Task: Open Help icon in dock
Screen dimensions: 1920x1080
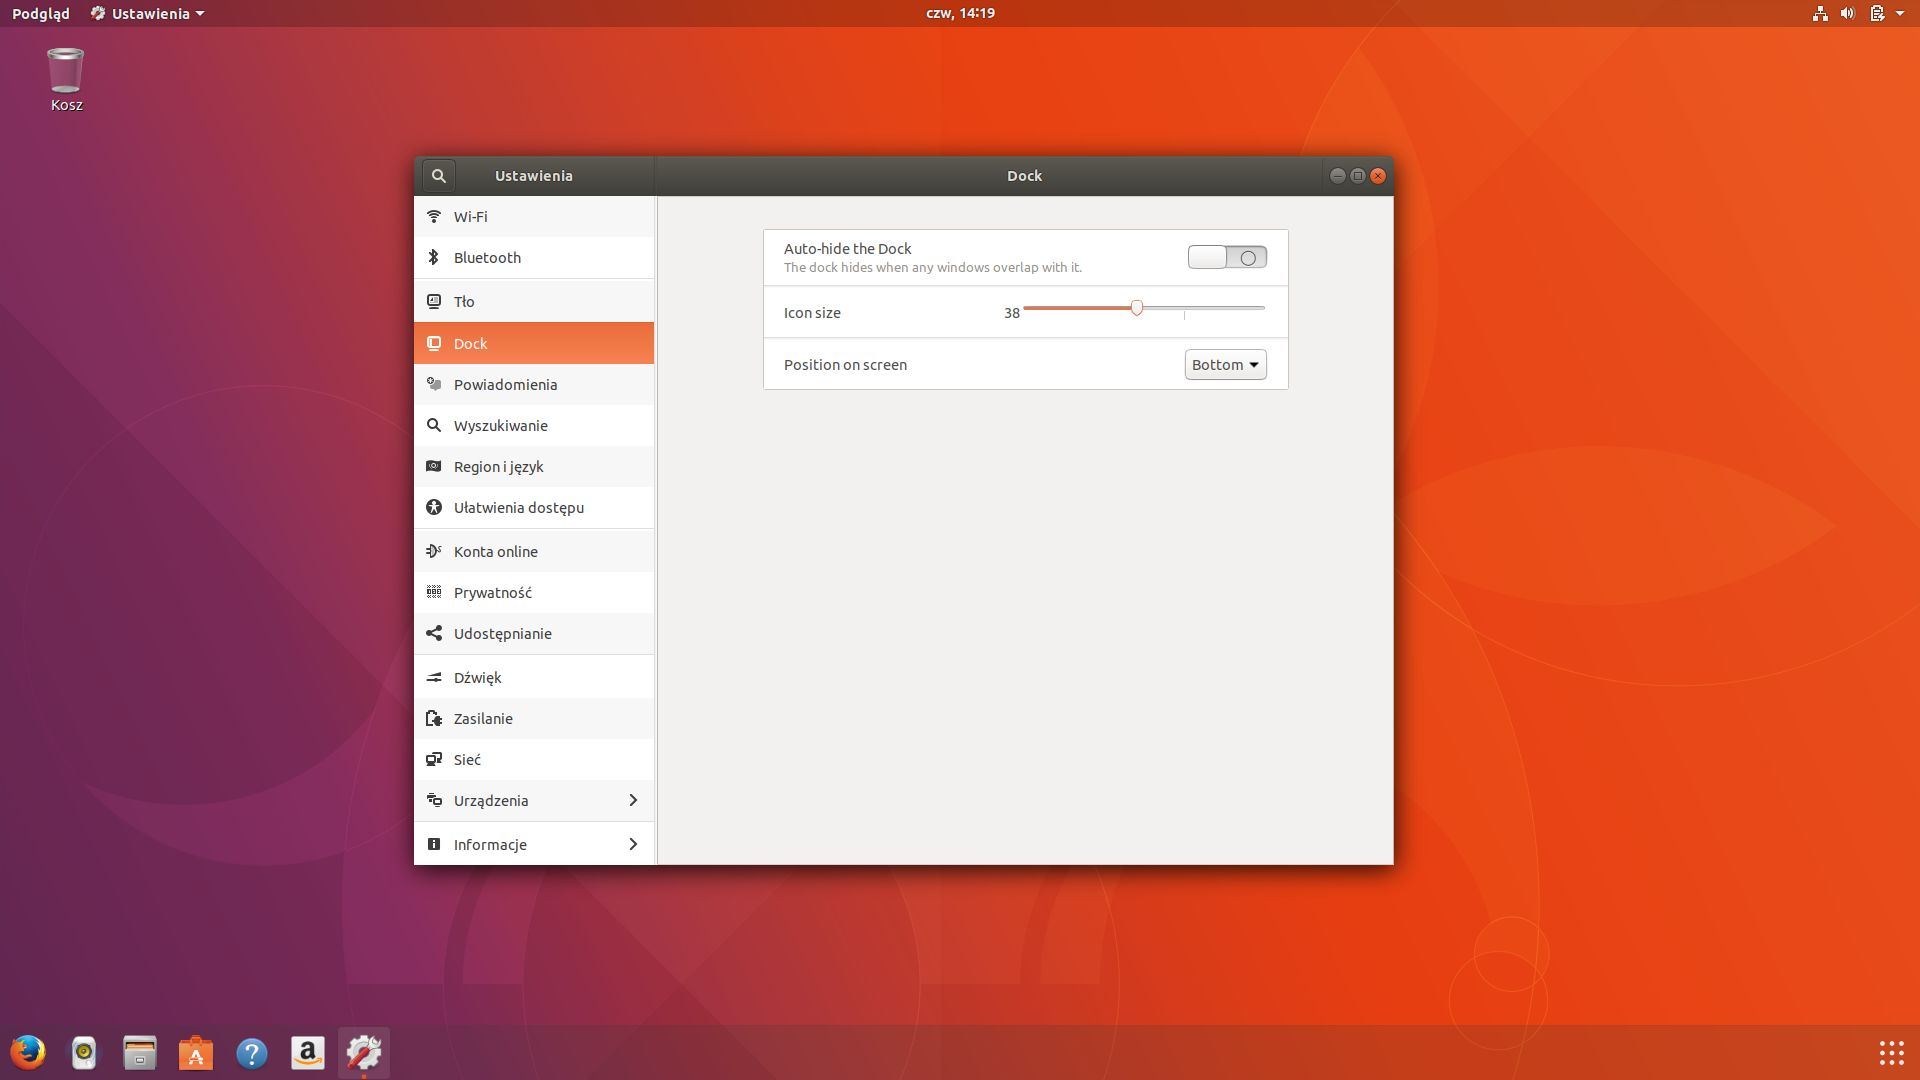Action: pyautogui.click(x=252, y=1052)
